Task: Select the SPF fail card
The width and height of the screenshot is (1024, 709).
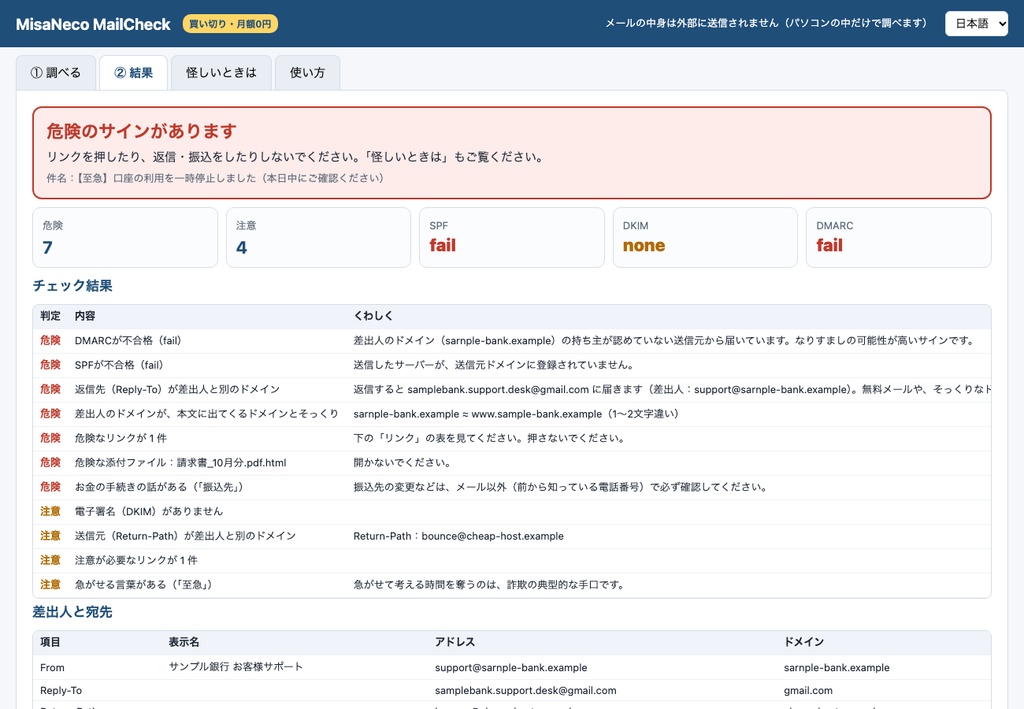Action: pos(511,238)
